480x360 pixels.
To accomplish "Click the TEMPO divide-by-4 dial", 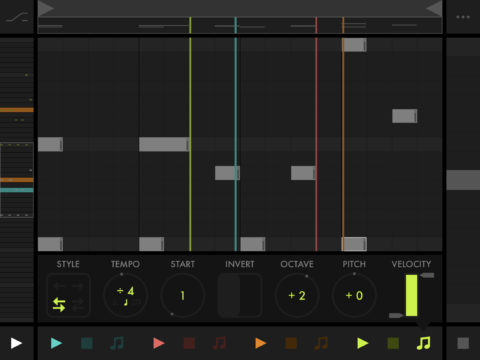I will pos(125,295).
